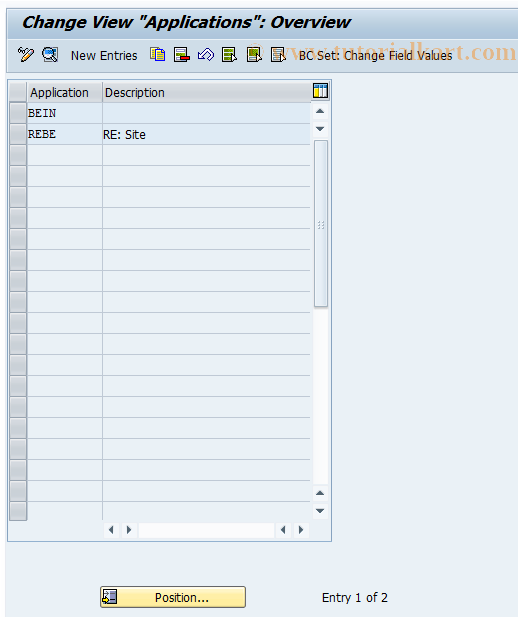The height and width of the screenshot is (617, 518).
Task: Click the Application column header
Action: [x=65, y=92]
